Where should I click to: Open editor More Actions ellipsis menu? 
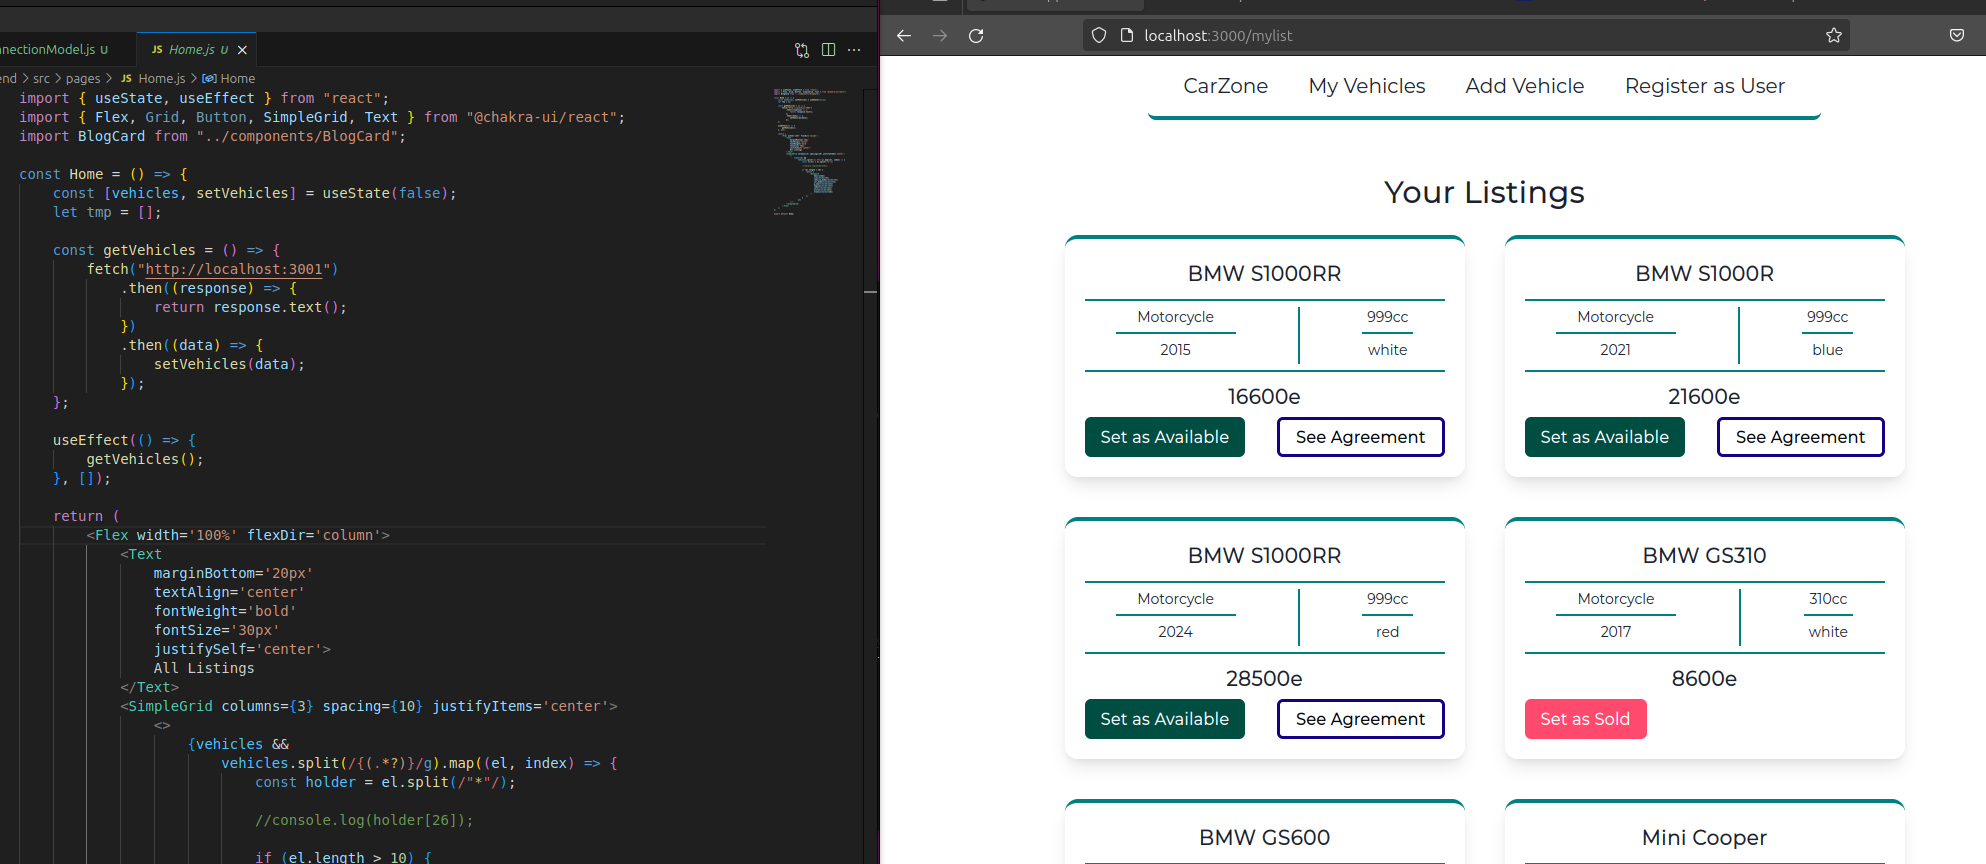coord(854,50)
